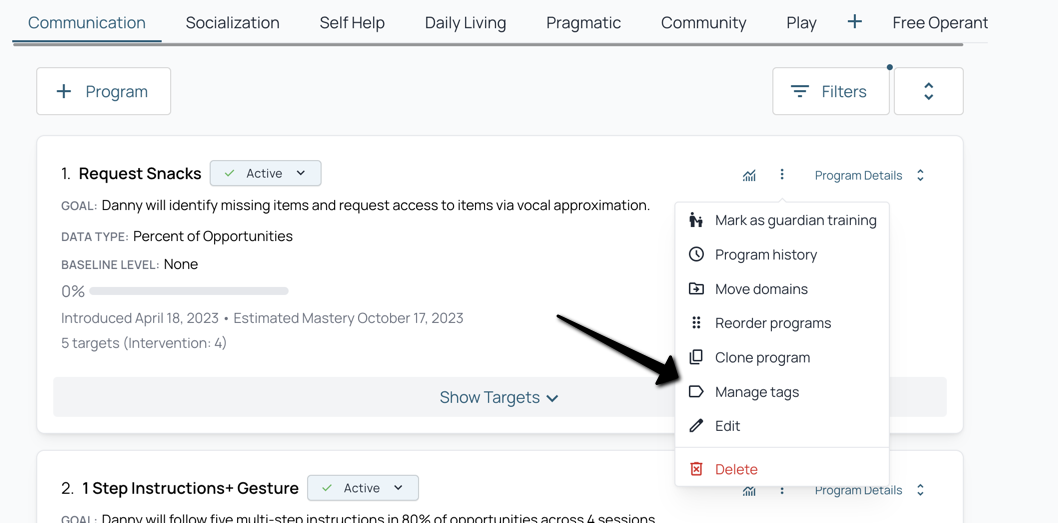Open Program history from menu

[782, 254]
